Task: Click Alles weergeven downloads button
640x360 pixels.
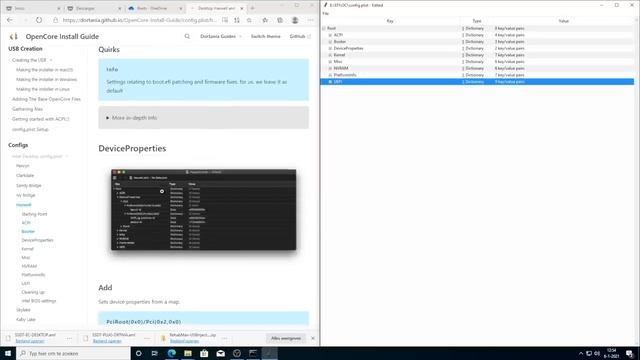Action: (286, 338)
